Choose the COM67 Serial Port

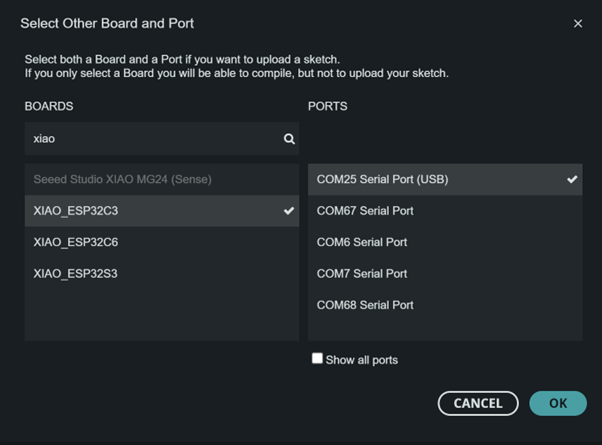click(x=445, y=211)
